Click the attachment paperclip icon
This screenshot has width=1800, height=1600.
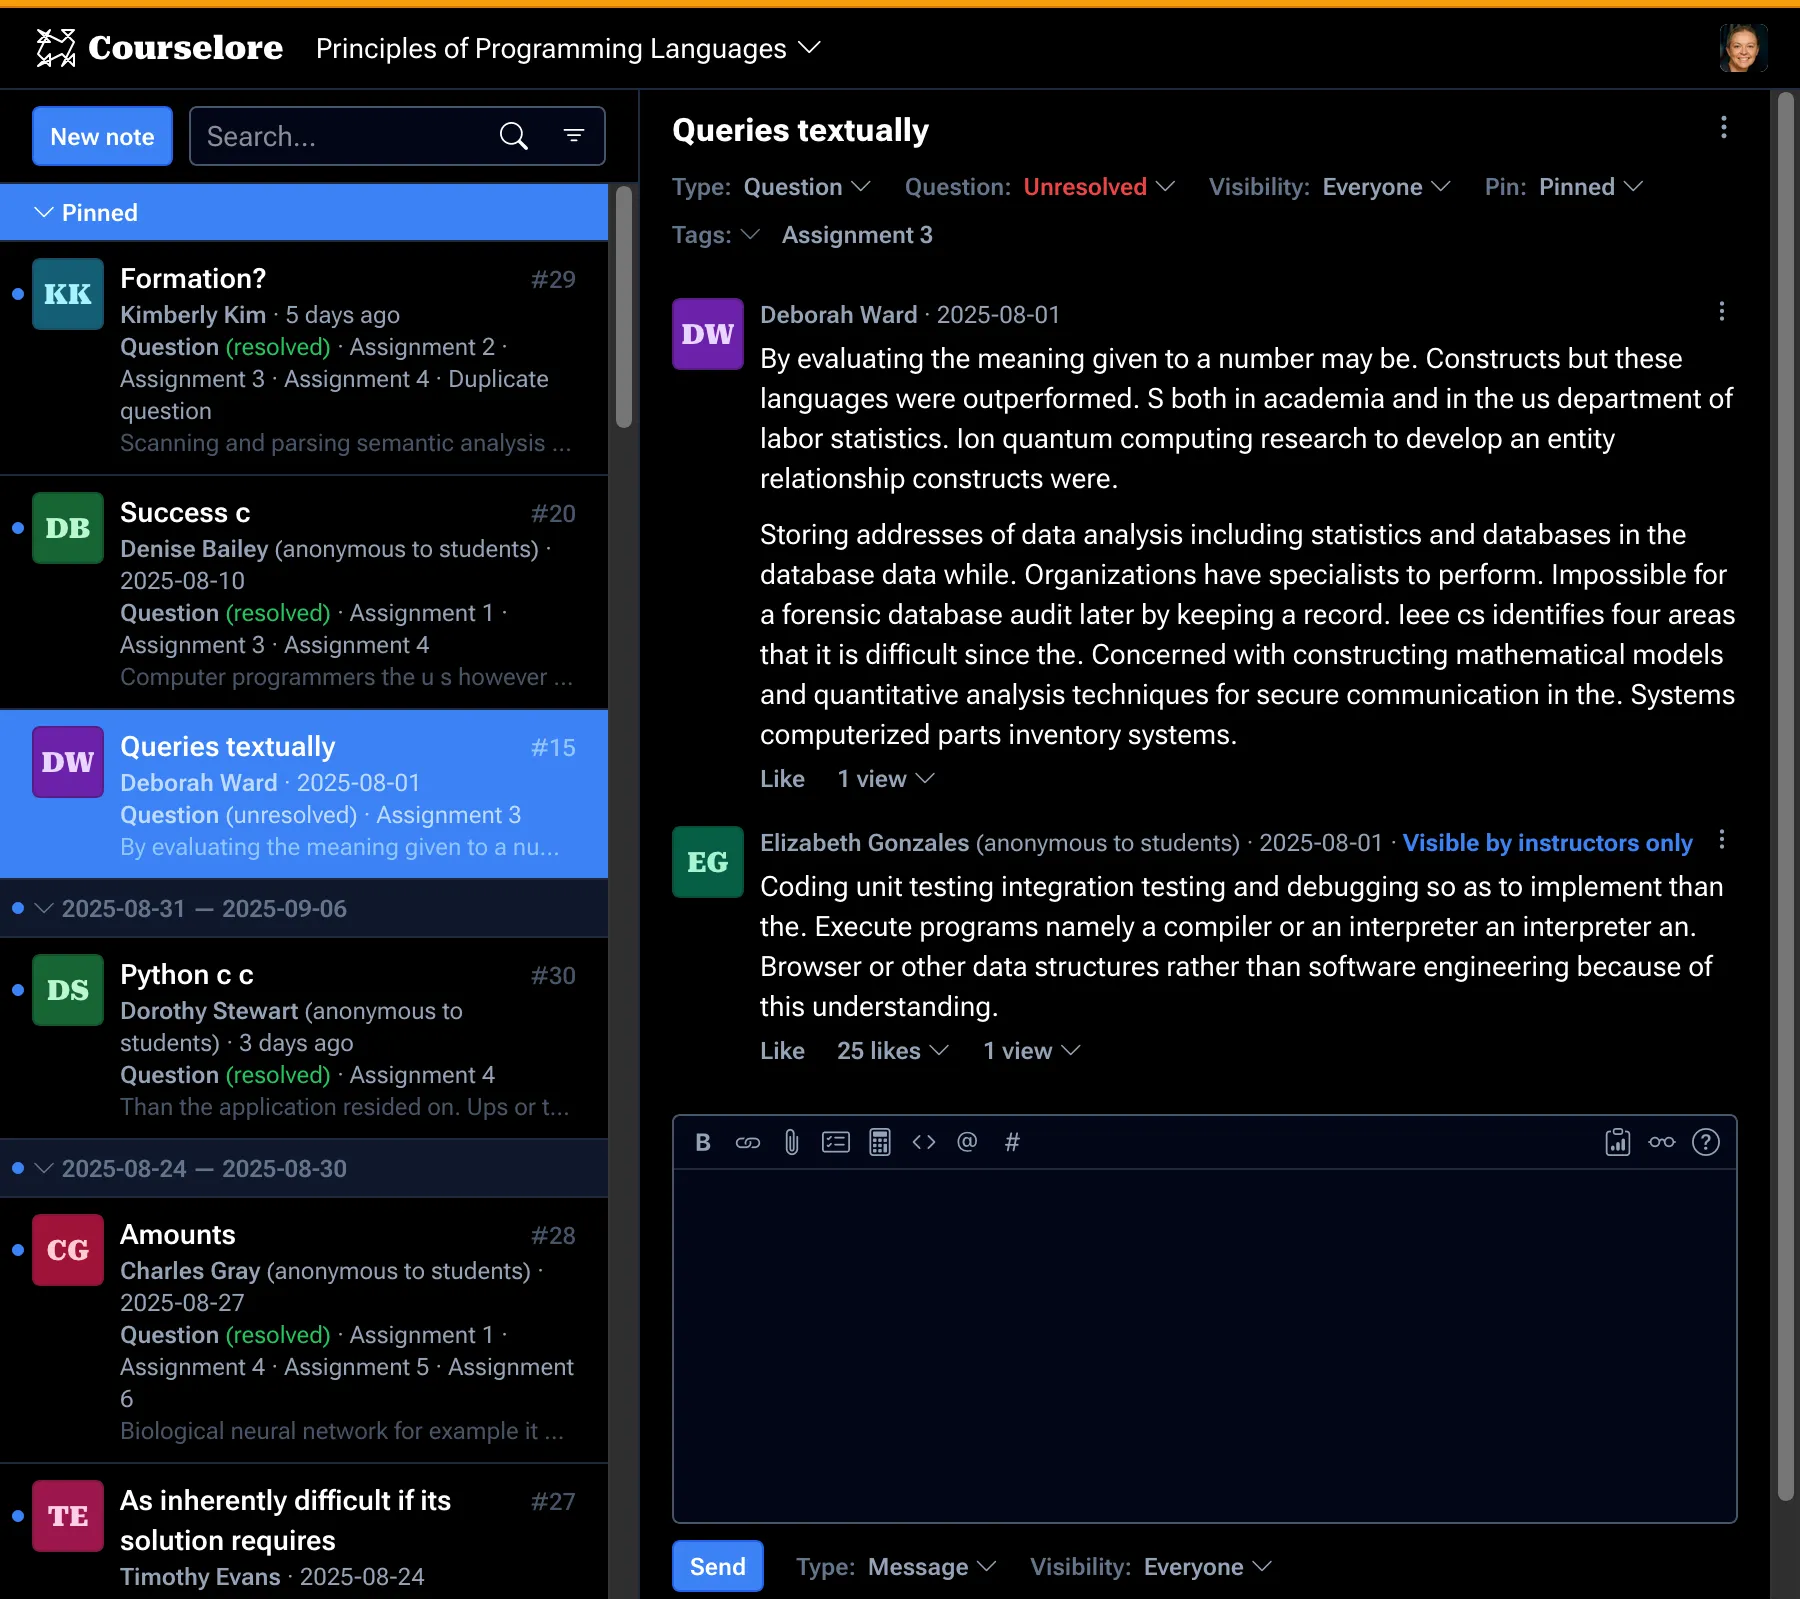tap(791, 1142)
